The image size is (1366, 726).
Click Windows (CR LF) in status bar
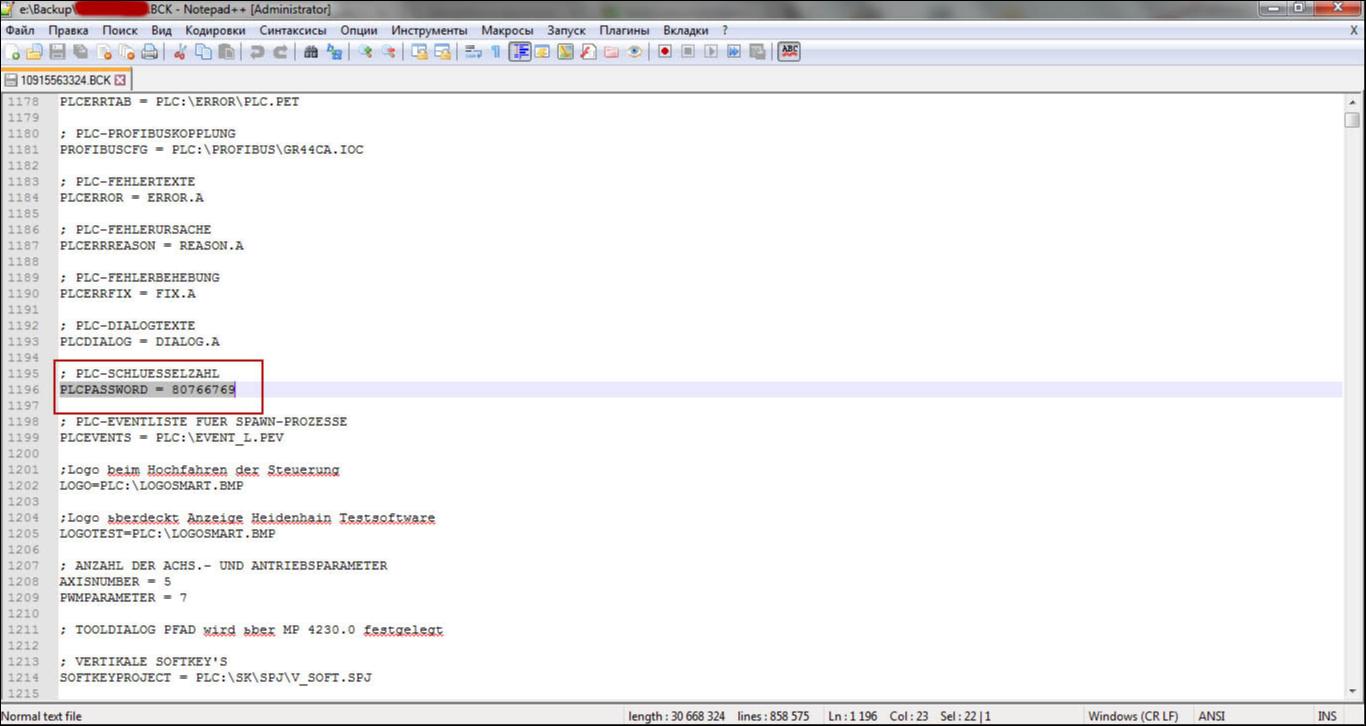point(1133,716)
